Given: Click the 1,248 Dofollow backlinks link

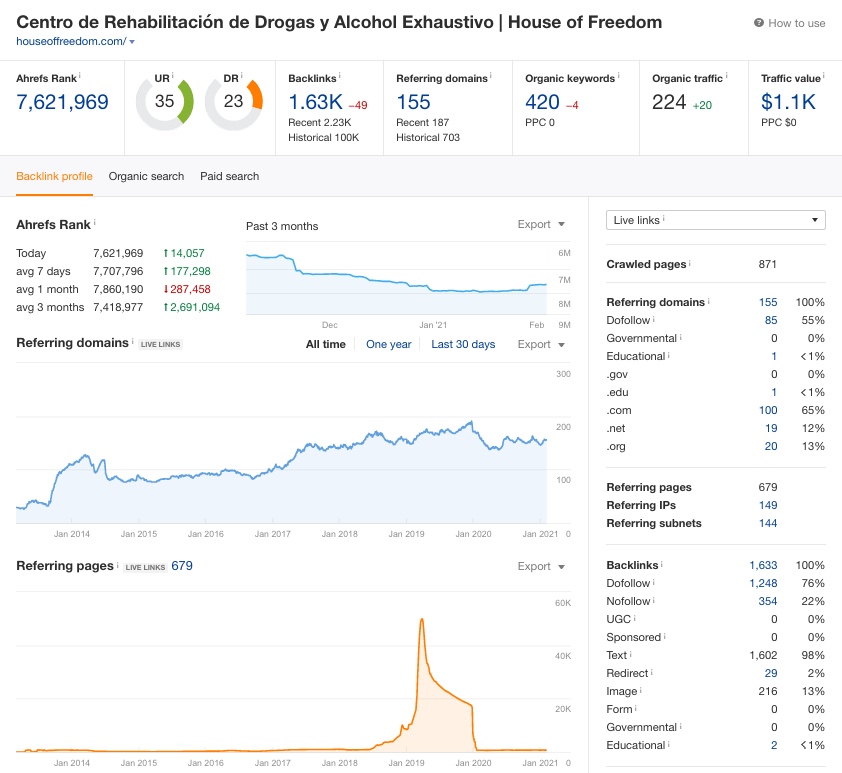Looking at the screenshot, I should coord(763,583).
